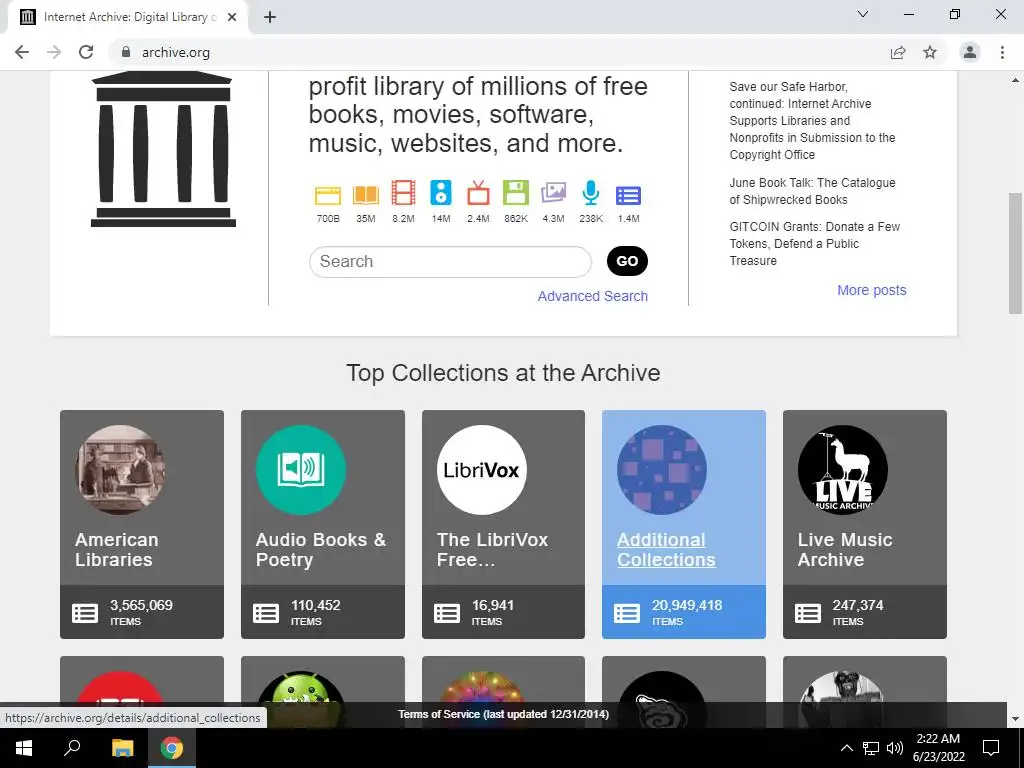Open the microphone concerts icon labeled 238K
The width and height of the screenshot is (1024, 768).
point(590,193)
